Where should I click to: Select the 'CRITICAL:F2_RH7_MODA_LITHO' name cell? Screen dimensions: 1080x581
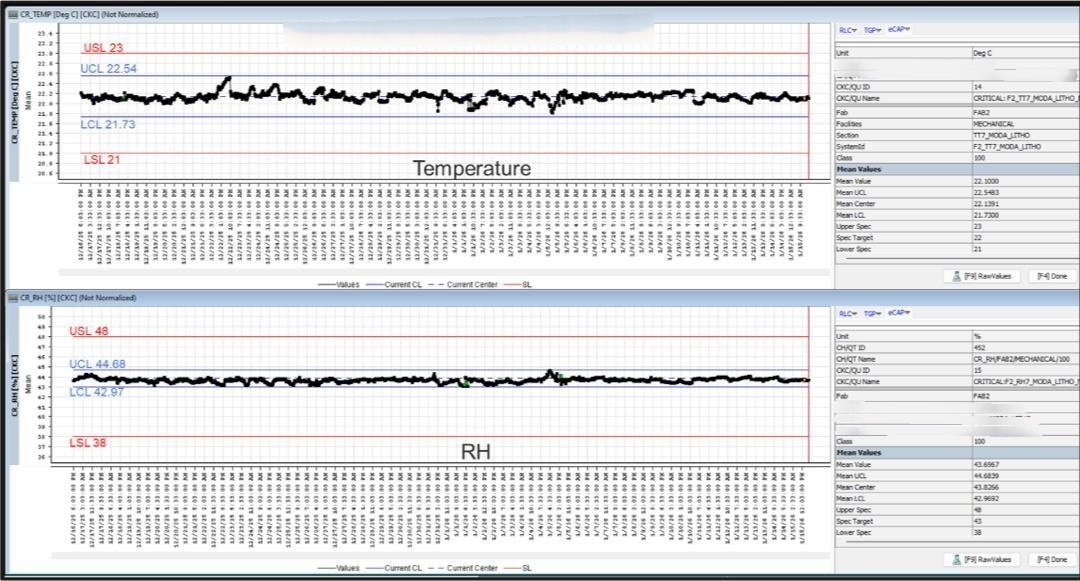coord(1025,381)
